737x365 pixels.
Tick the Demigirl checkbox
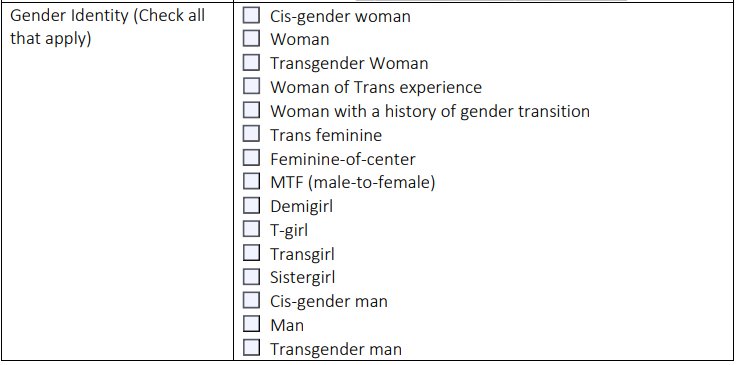point(251,205)
